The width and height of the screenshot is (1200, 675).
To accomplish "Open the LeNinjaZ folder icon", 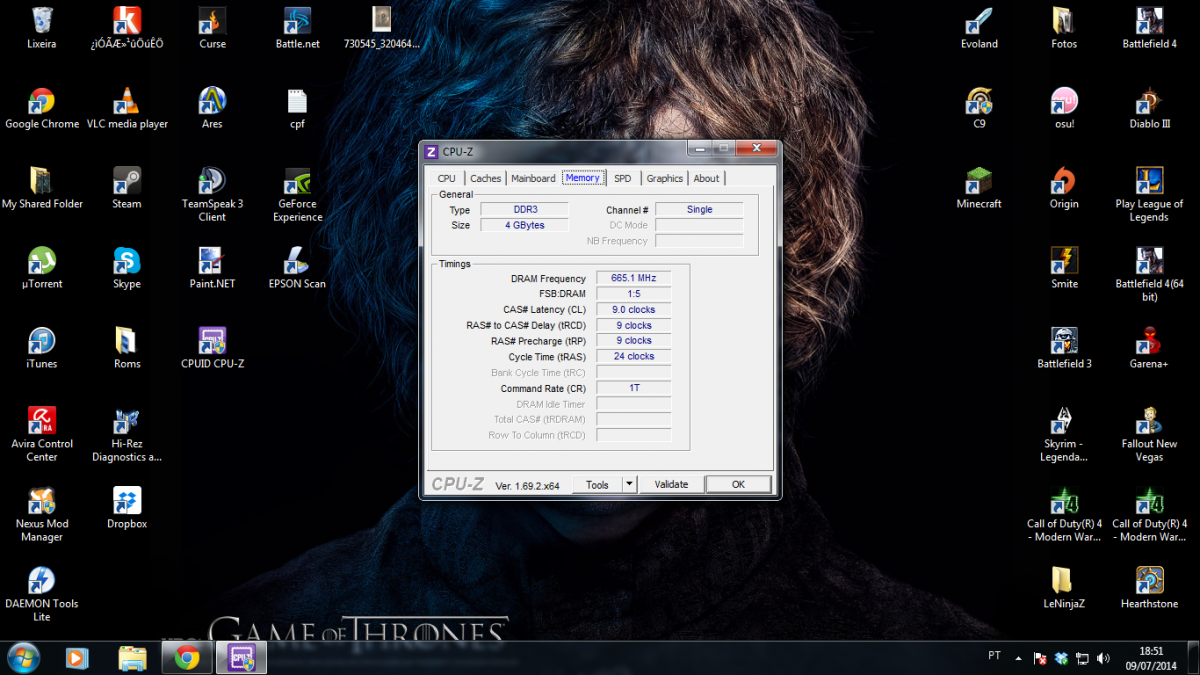I will pos(1064,588).
